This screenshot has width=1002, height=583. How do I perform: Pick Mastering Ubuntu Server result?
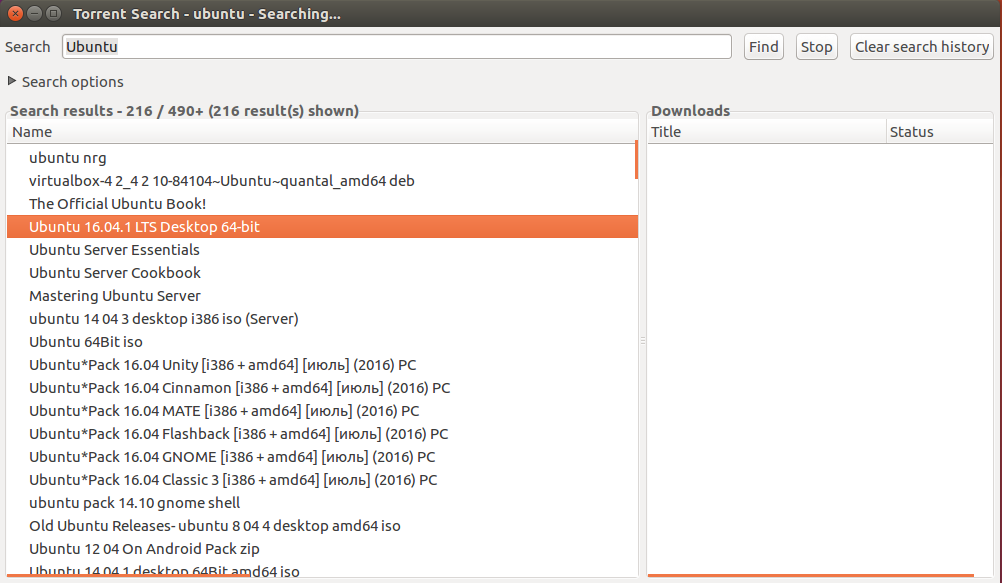pos(115,296)
